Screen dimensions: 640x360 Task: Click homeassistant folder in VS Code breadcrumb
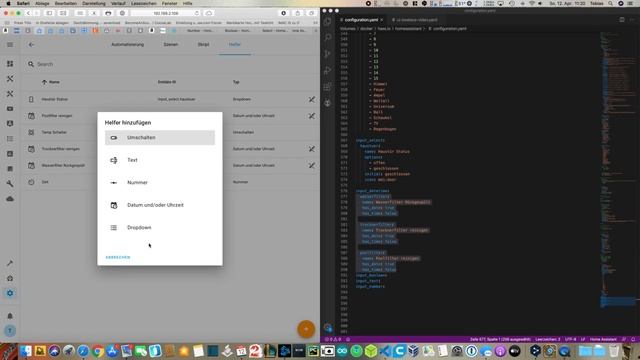(408, 29)
